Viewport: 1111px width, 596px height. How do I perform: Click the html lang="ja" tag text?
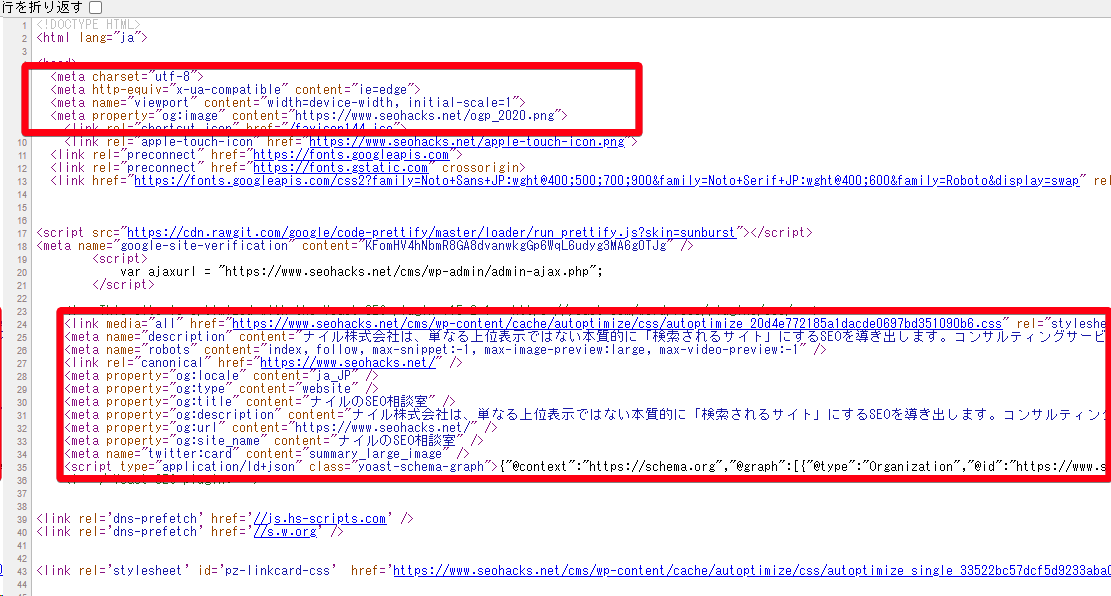(x=92, y=38)
